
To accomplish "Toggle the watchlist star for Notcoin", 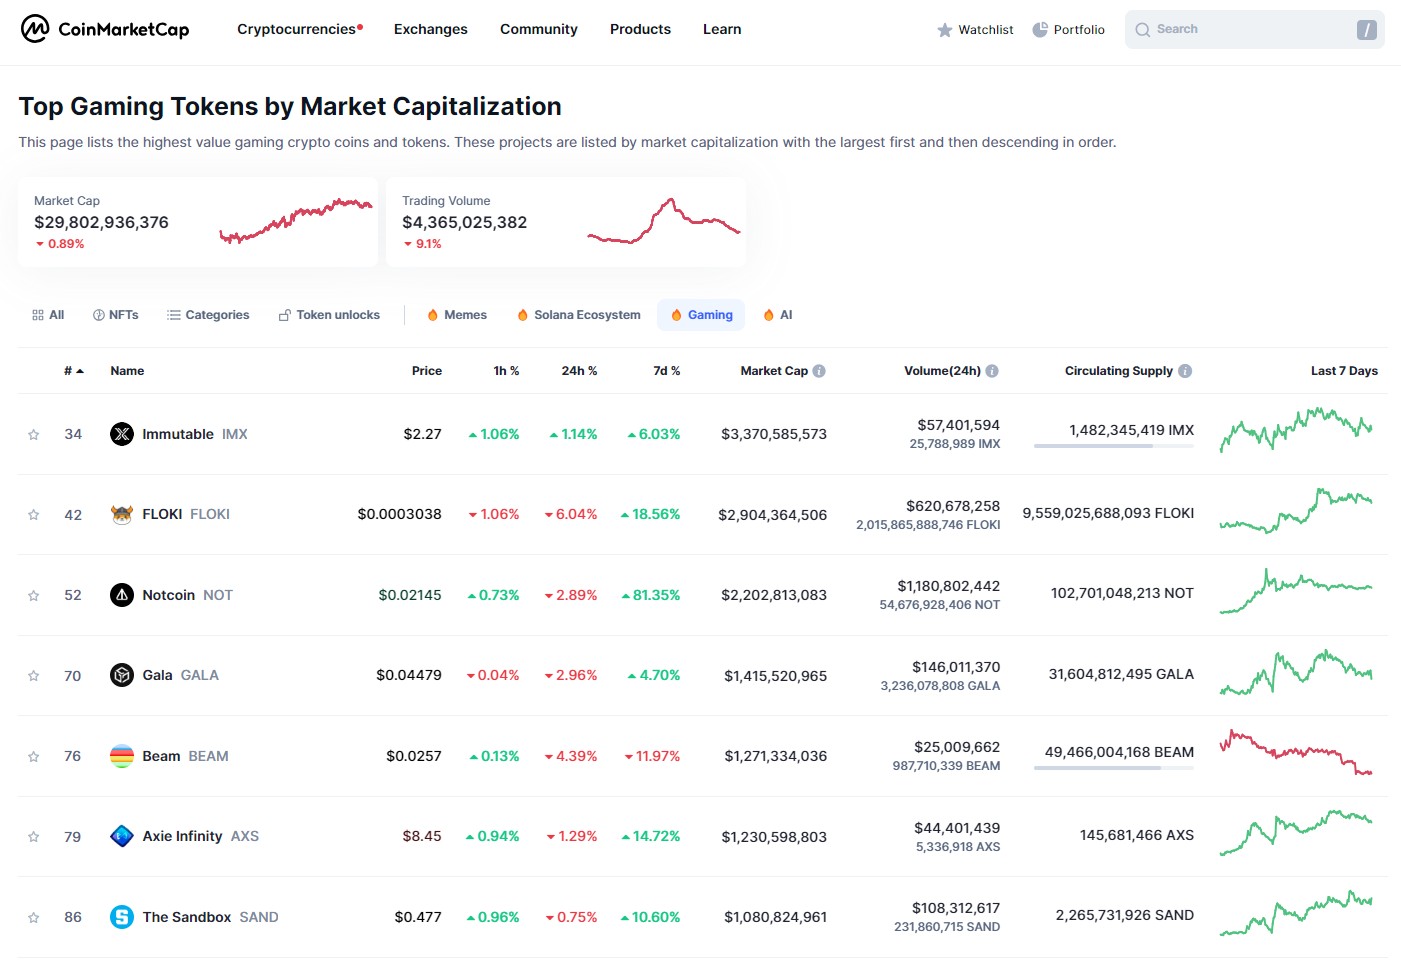I will [34, 596].
